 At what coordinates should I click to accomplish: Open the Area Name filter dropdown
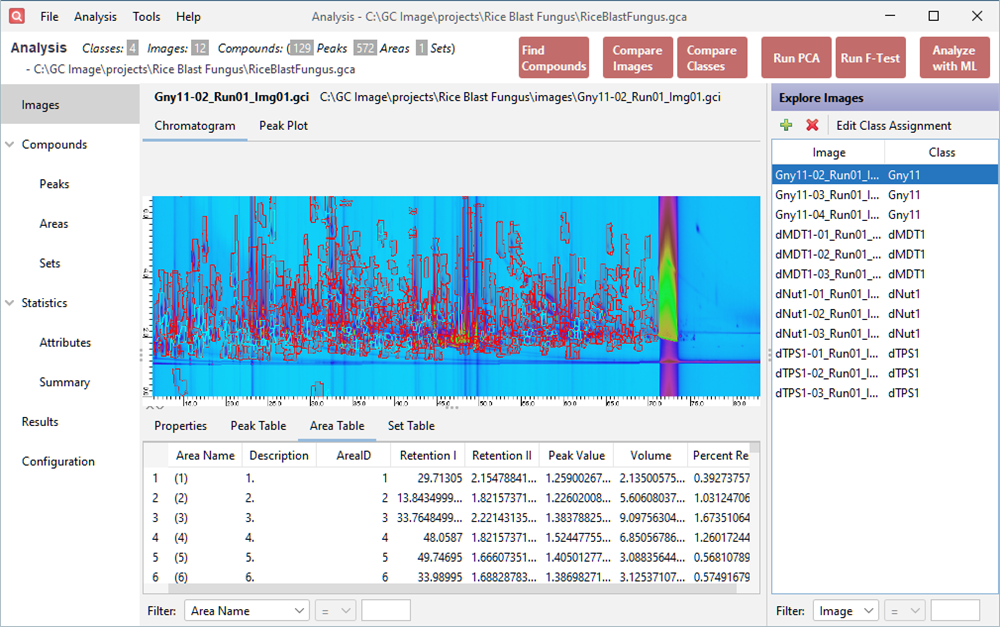pos(246,610)
